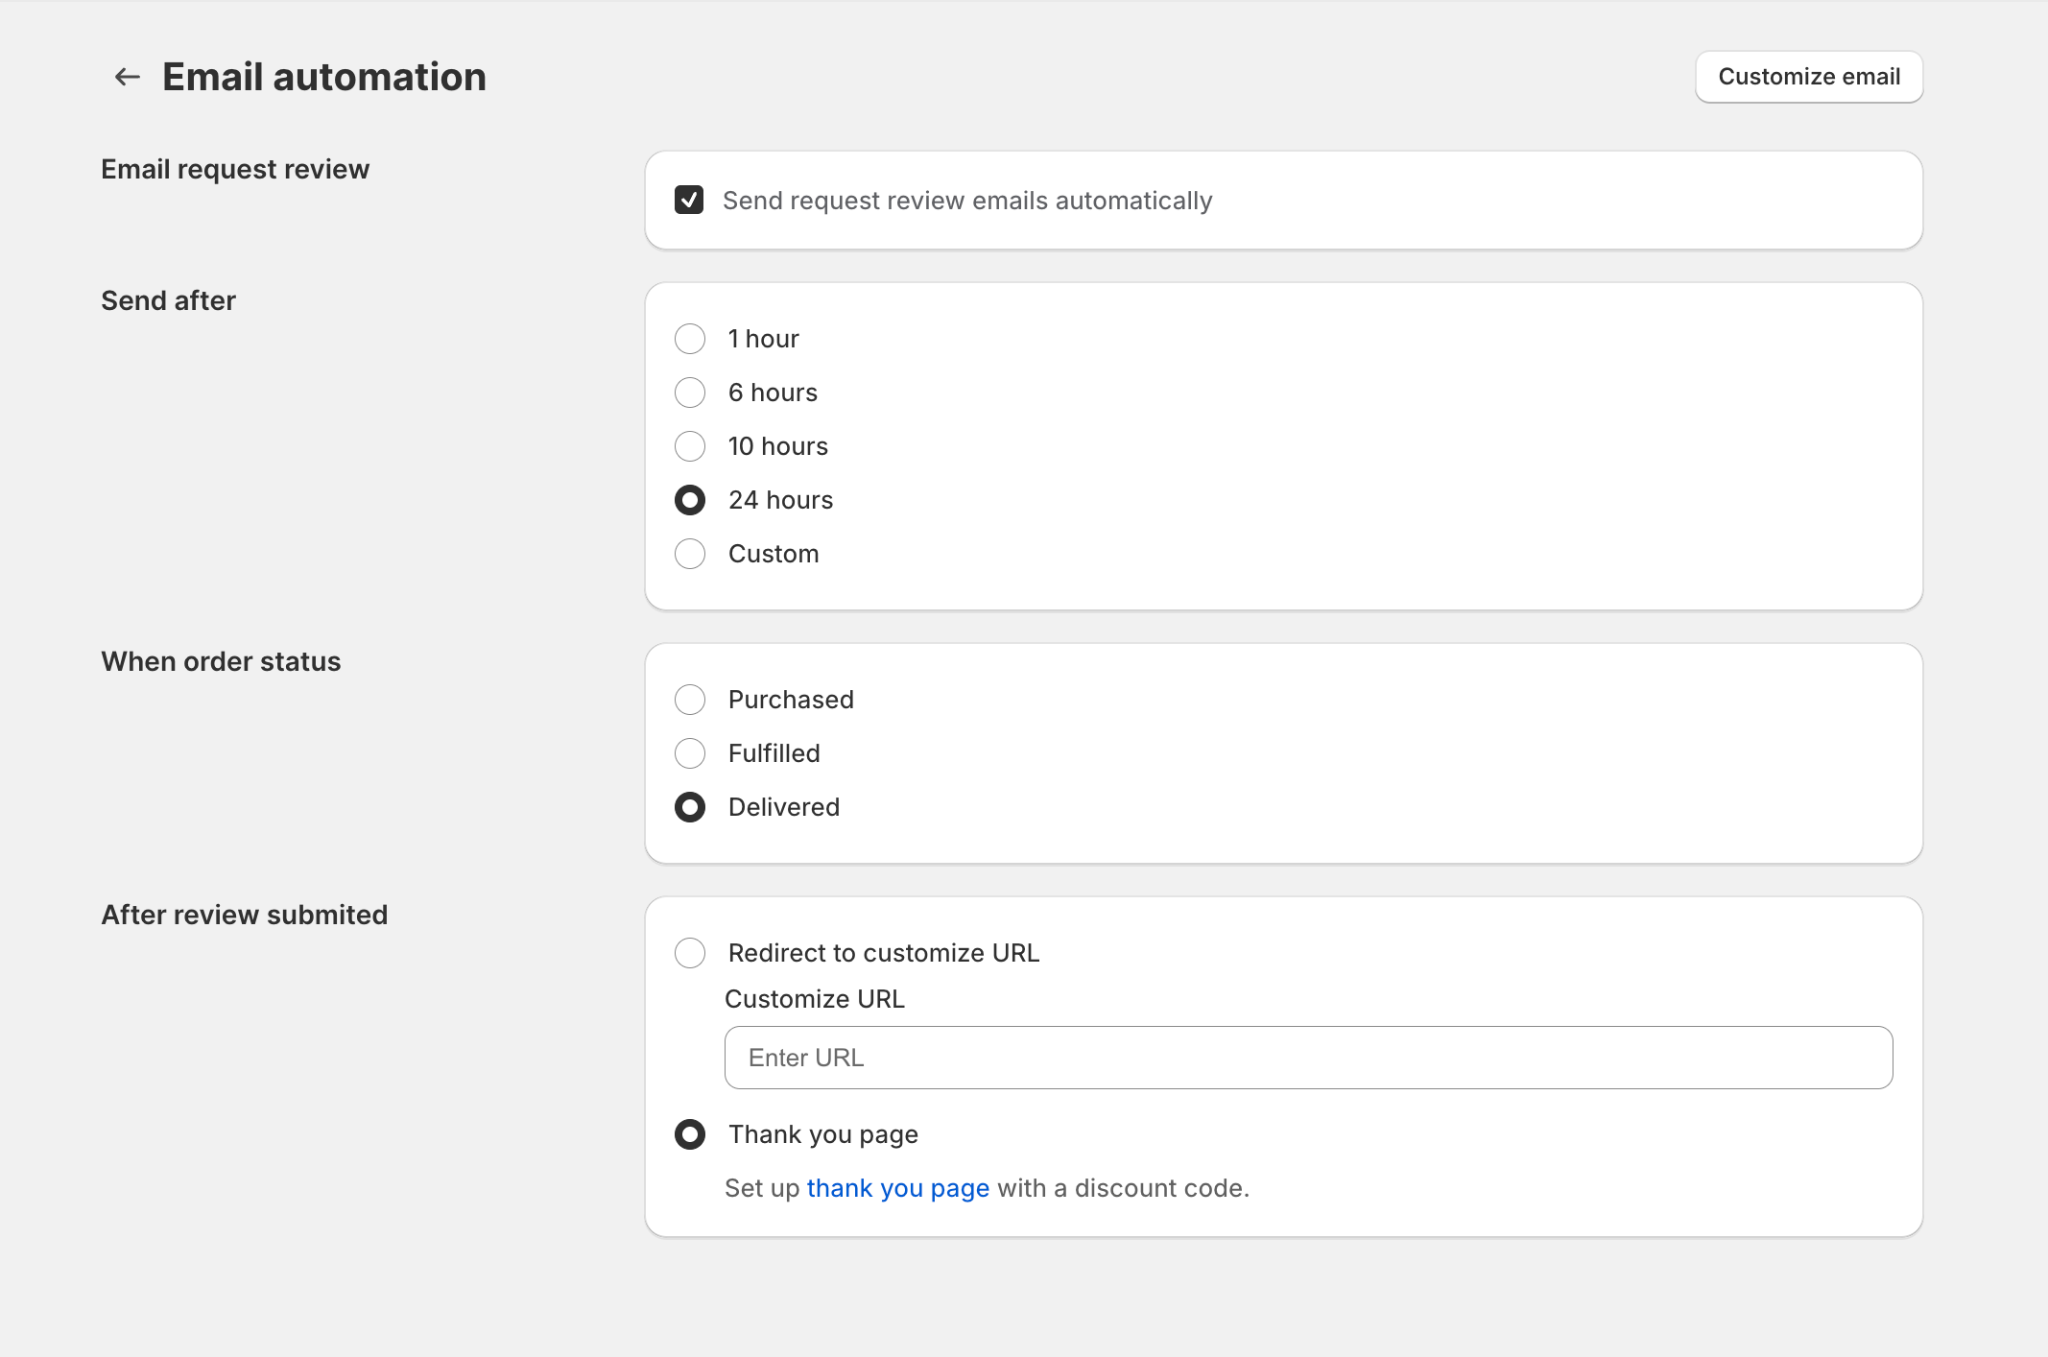
Task: Click the Enter URL input field
Action: (1307, 1058)
